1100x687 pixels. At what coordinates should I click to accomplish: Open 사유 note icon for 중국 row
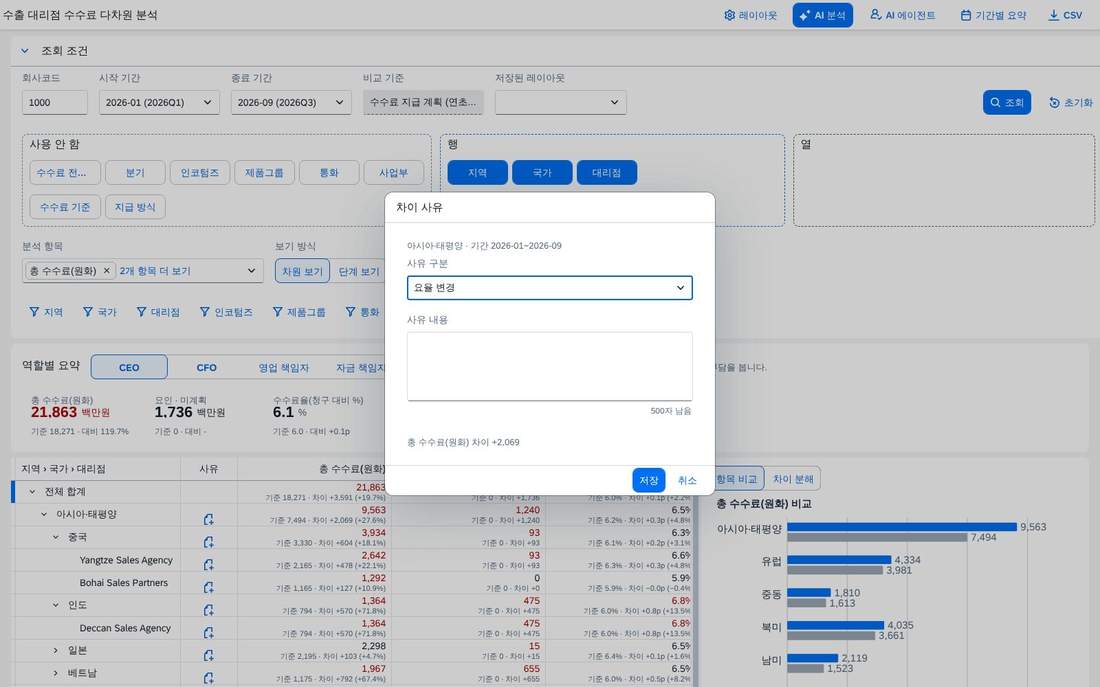pyautogui.click(x=208, y=542)
